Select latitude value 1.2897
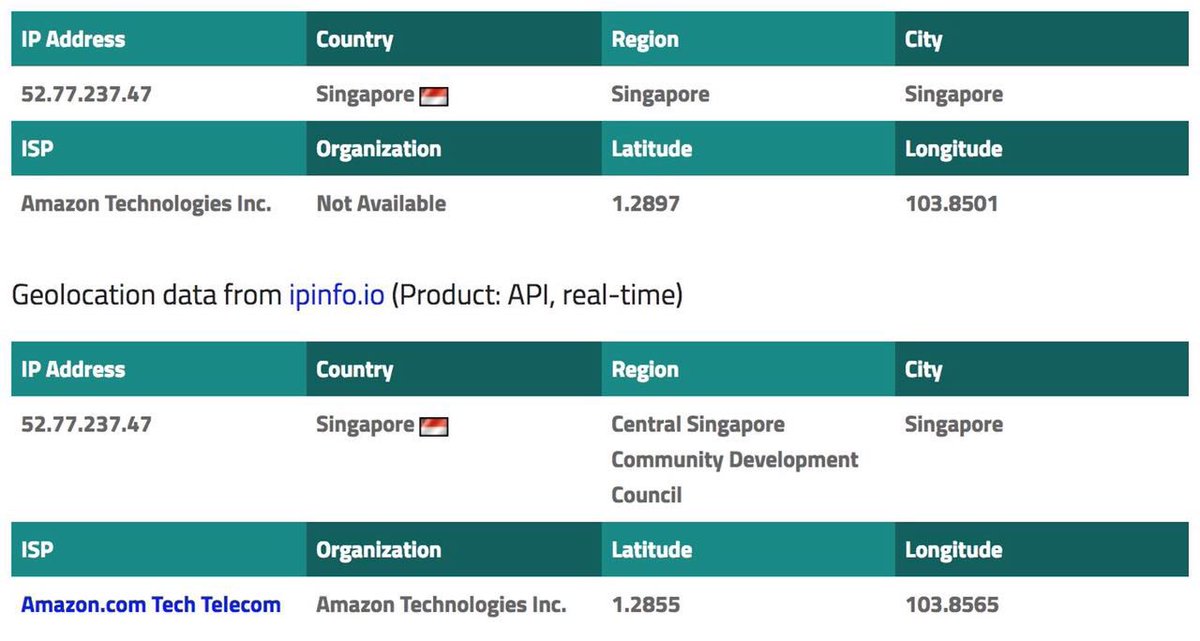Screen dimensions: 1200x641 point(646,204)
